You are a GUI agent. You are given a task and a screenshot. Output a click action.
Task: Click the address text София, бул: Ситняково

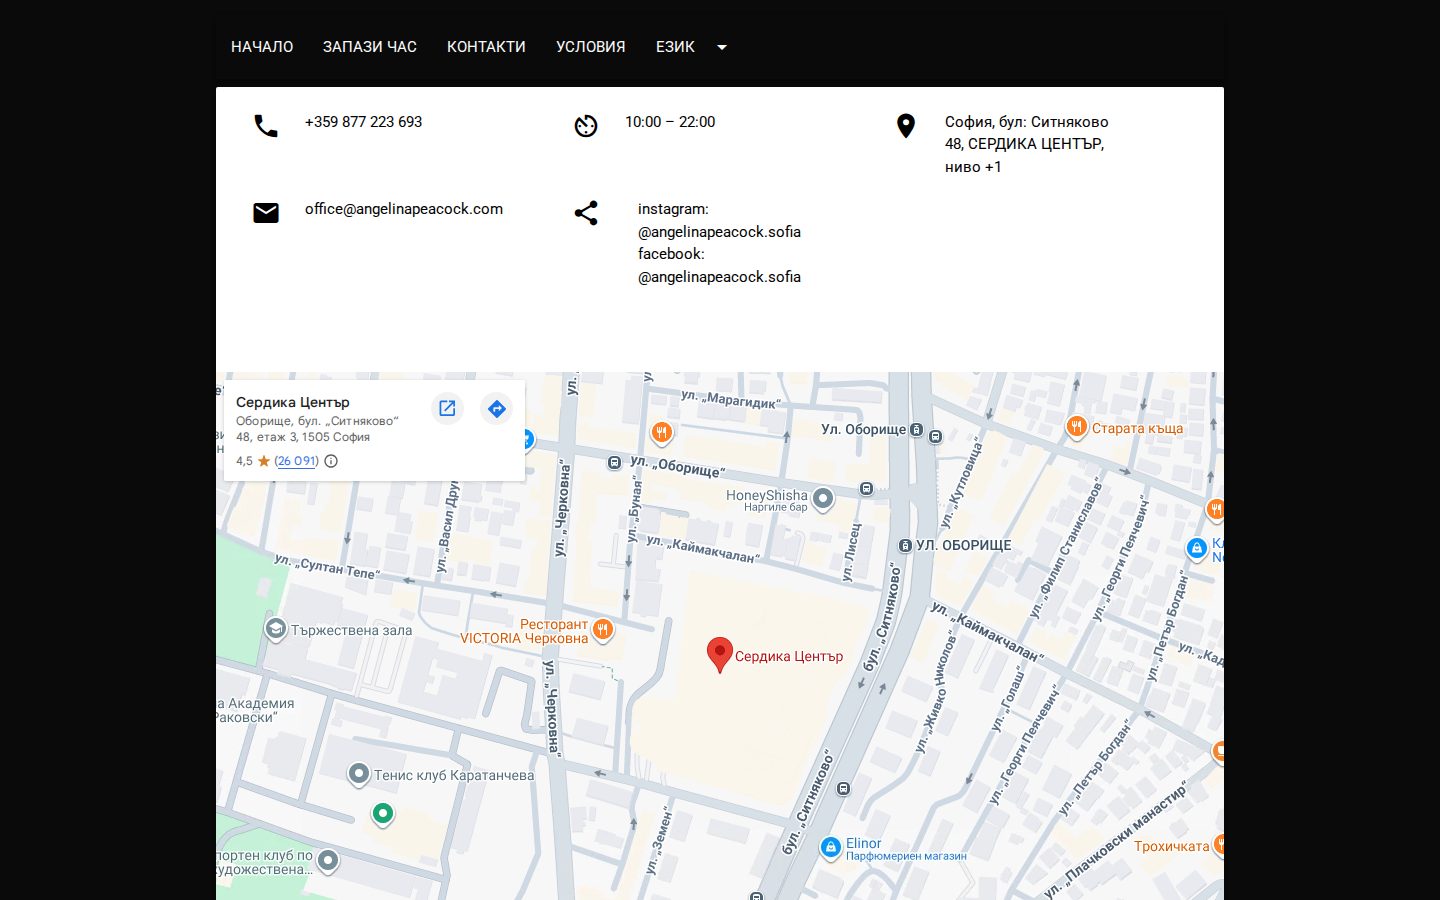click(1027, 122)
